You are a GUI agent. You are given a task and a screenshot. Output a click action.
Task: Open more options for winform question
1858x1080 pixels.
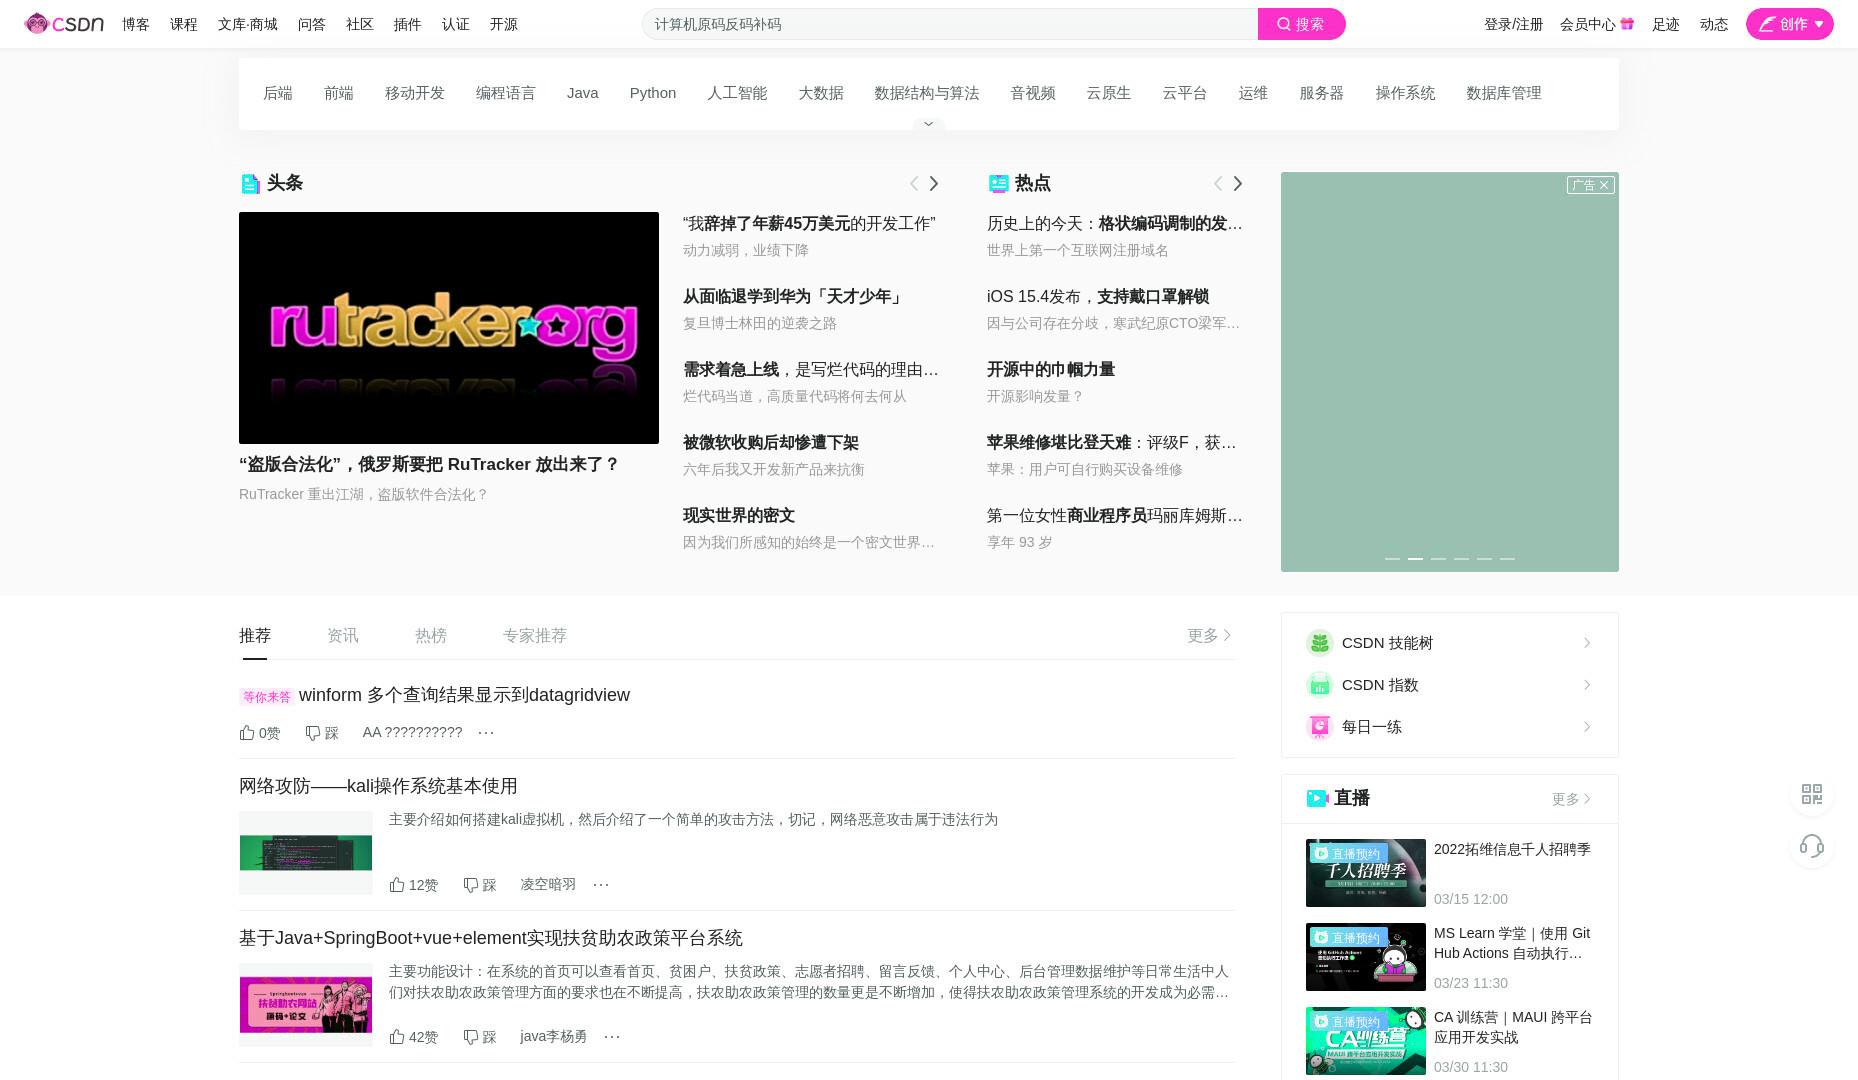[486, 733]
